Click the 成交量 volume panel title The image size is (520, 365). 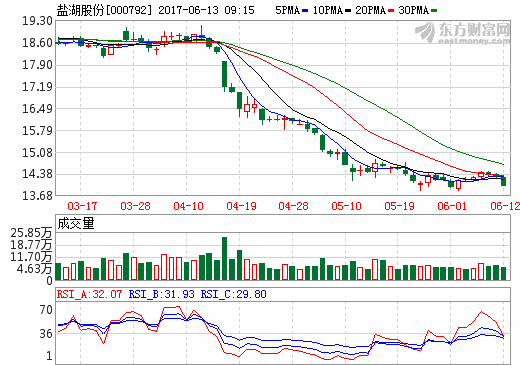tap(76, 224)
